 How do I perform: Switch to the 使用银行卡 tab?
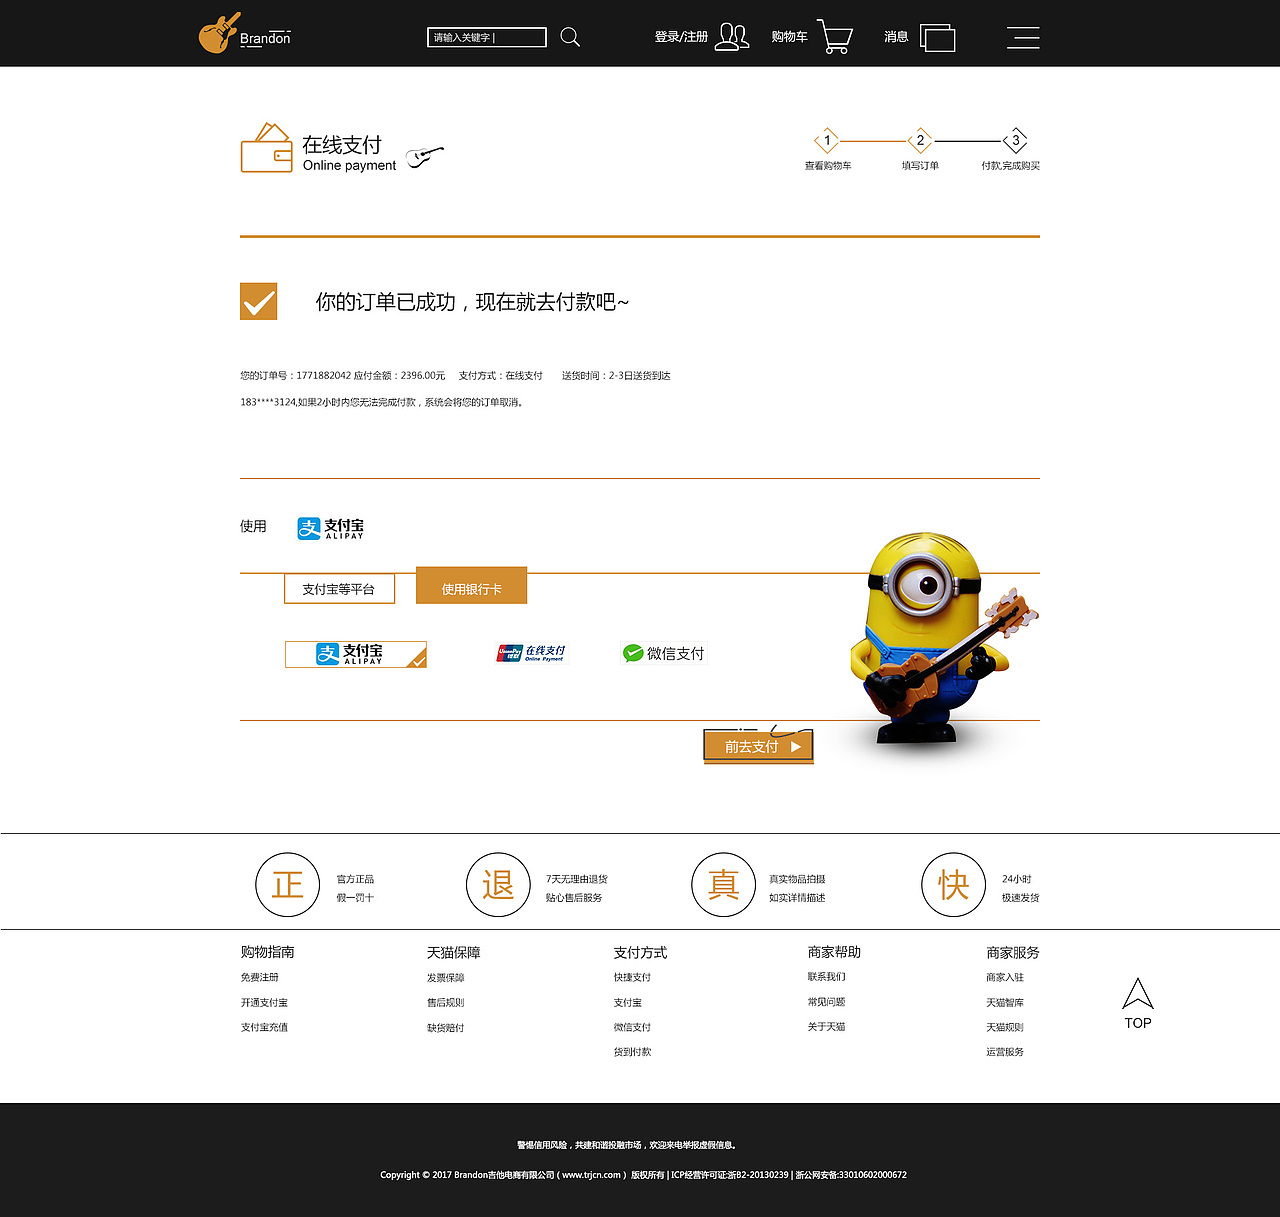pos(471,586)
